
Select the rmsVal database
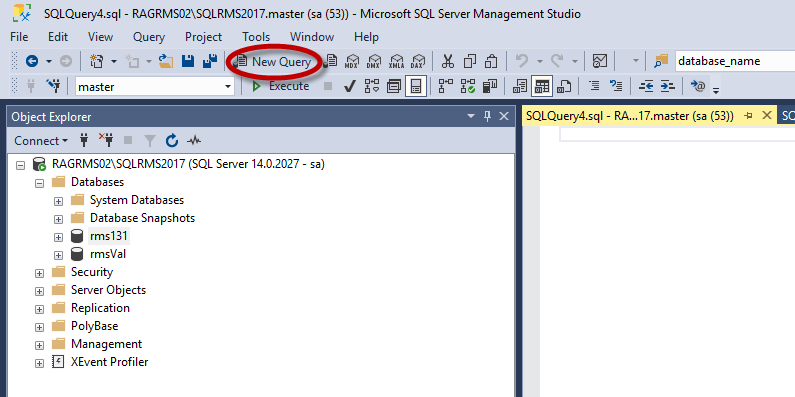107,254
